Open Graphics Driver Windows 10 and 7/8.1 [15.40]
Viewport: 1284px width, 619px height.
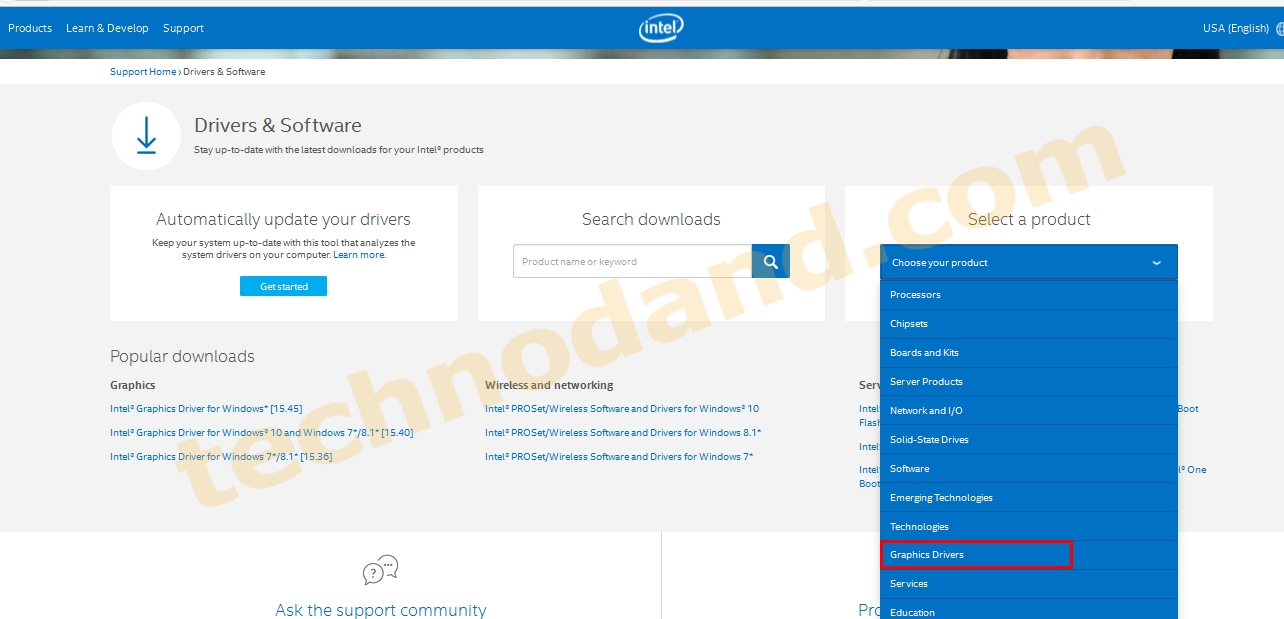(x=261, y=433)
